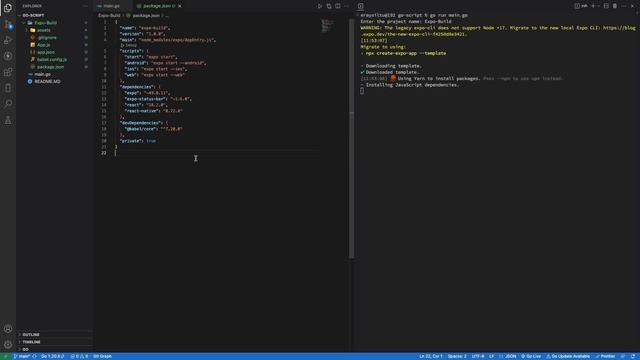The height and width of the screenshot is (360, 640).
Task: Open the lightning bolt activity bar icon
Action: point(8,56)
